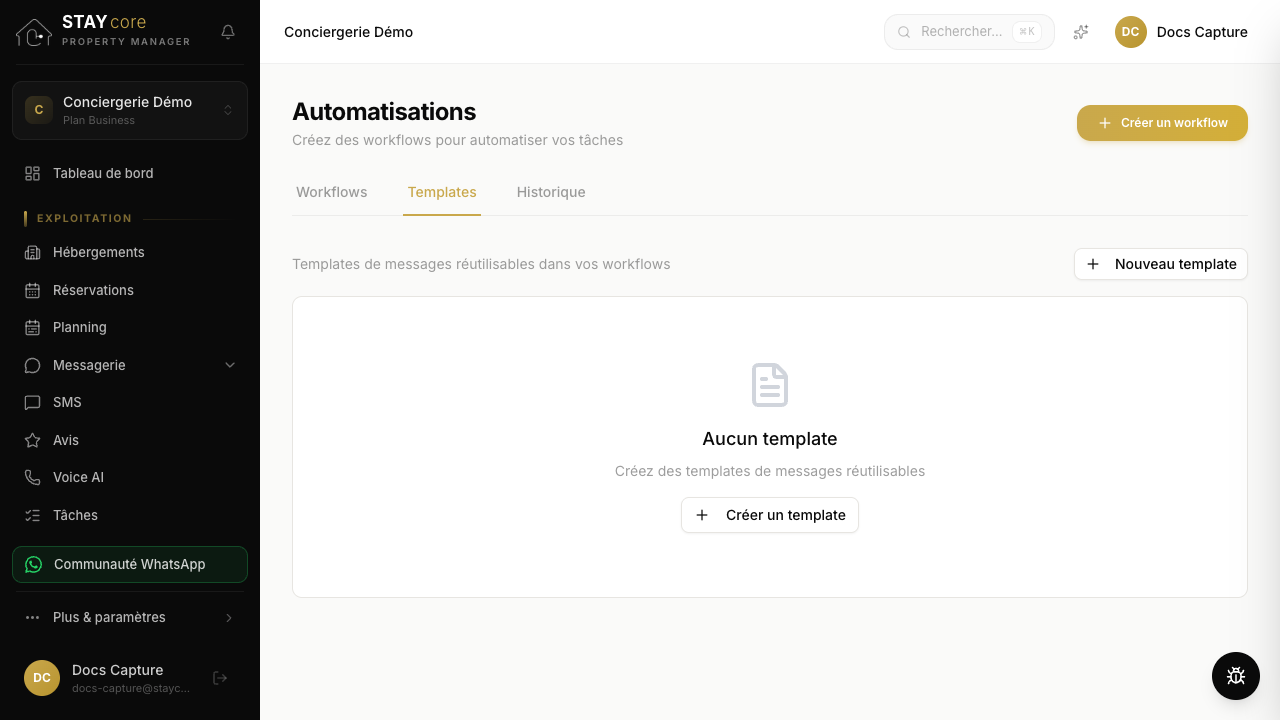The width and height of the screenshot is (1280, 720).
Task: Click the logout icon beside Docs Capture
Action: pyautogui.click(x=221, y=678)
